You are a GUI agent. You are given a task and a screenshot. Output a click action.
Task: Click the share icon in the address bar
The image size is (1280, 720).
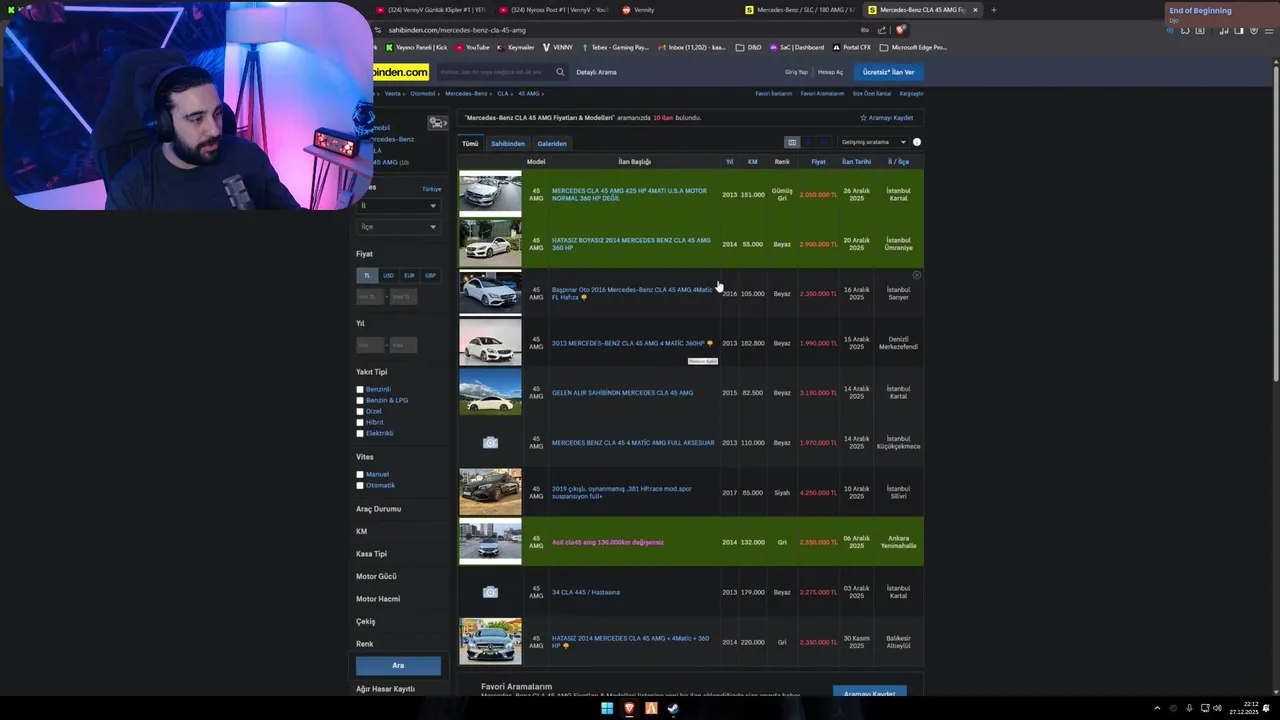881,30
